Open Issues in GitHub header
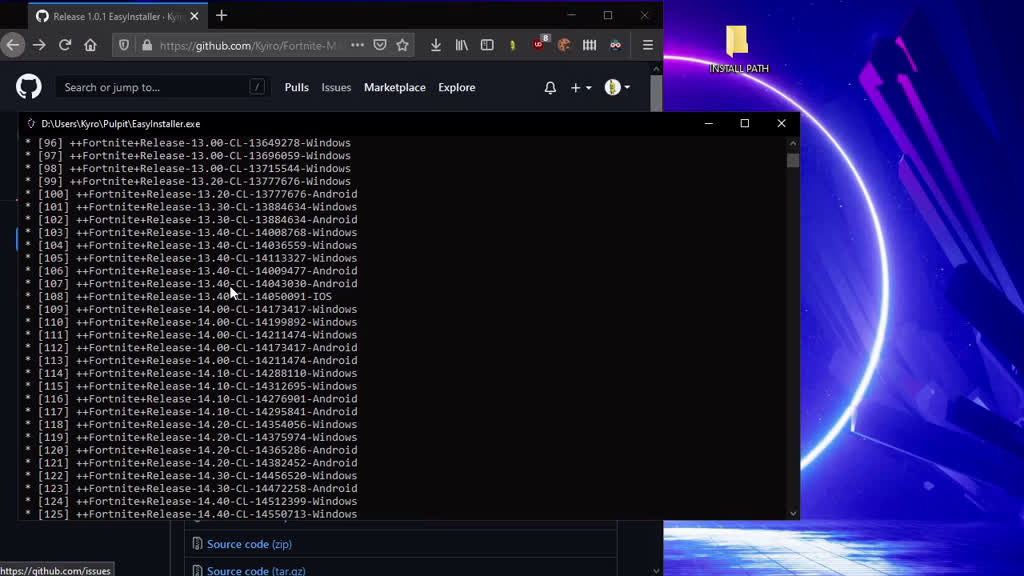This screenshot has width=1024, height=576. pyautogui.click(x=336, y=88)
